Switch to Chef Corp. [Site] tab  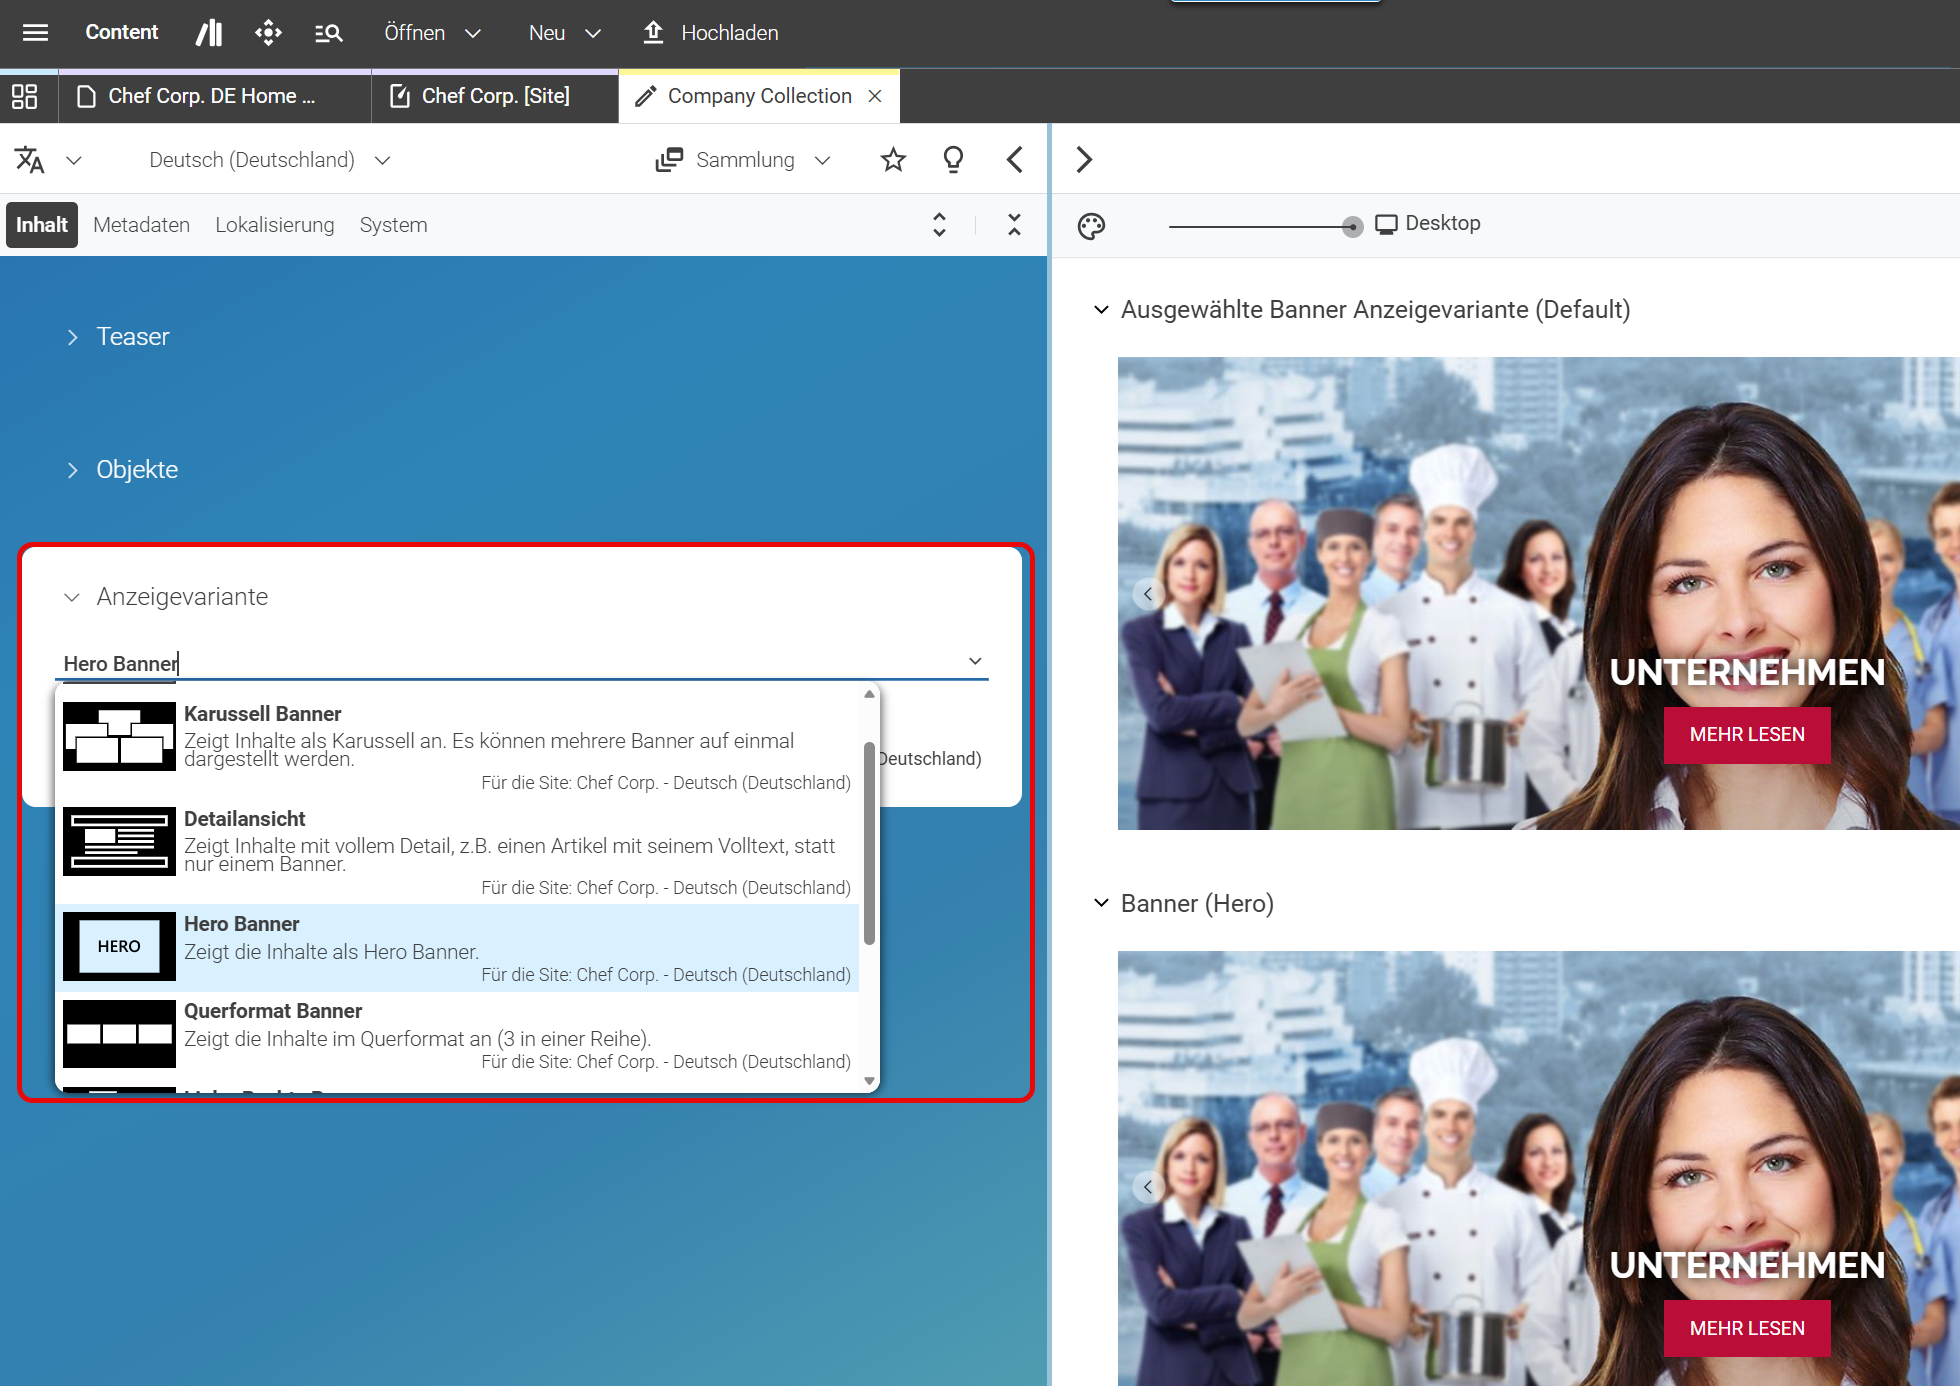coord(495,96)
